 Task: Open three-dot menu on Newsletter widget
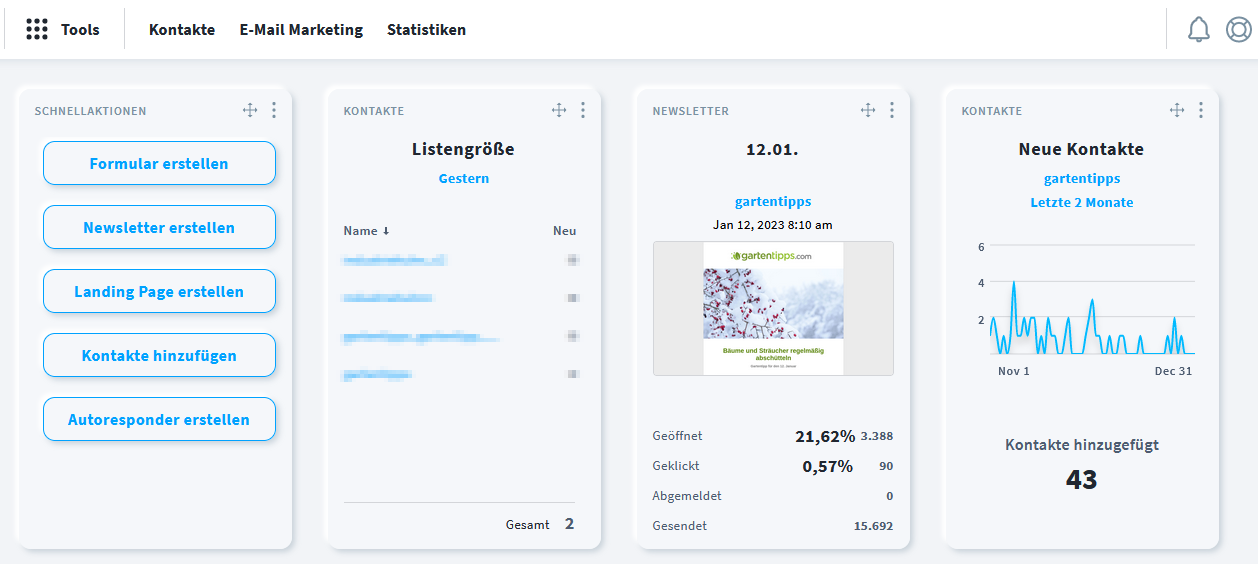pos(892,110)
